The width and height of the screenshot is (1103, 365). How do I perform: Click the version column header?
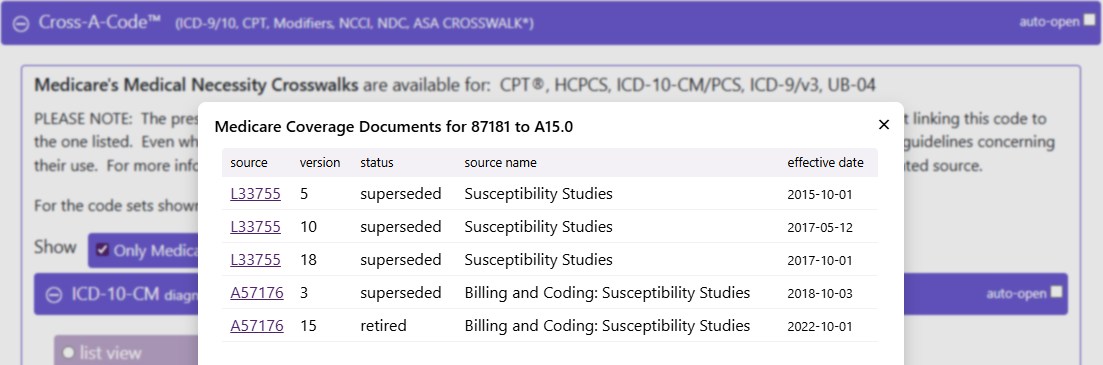click(x=320, y=162)
